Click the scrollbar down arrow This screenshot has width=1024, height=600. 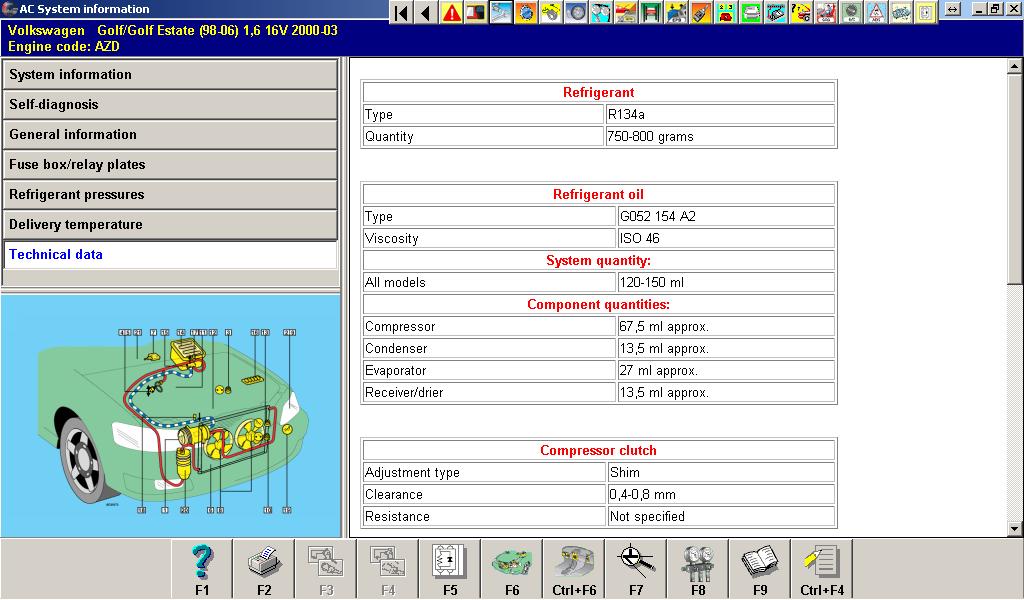tap(1014, 529)
